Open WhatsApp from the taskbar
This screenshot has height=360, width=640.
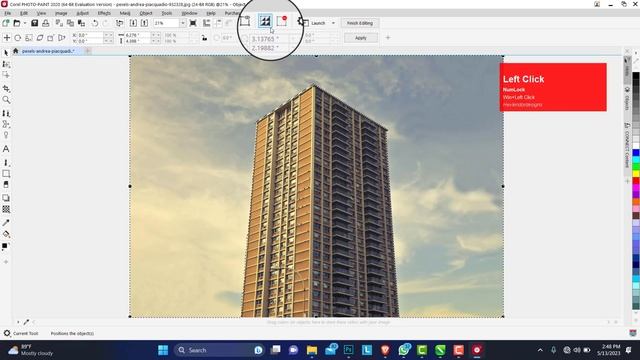click(x=404, y=350)
